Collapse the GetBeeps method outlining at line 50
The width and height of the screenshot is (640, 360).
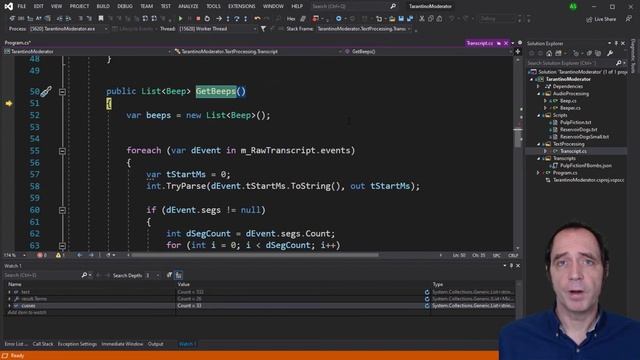pos(62,92)
